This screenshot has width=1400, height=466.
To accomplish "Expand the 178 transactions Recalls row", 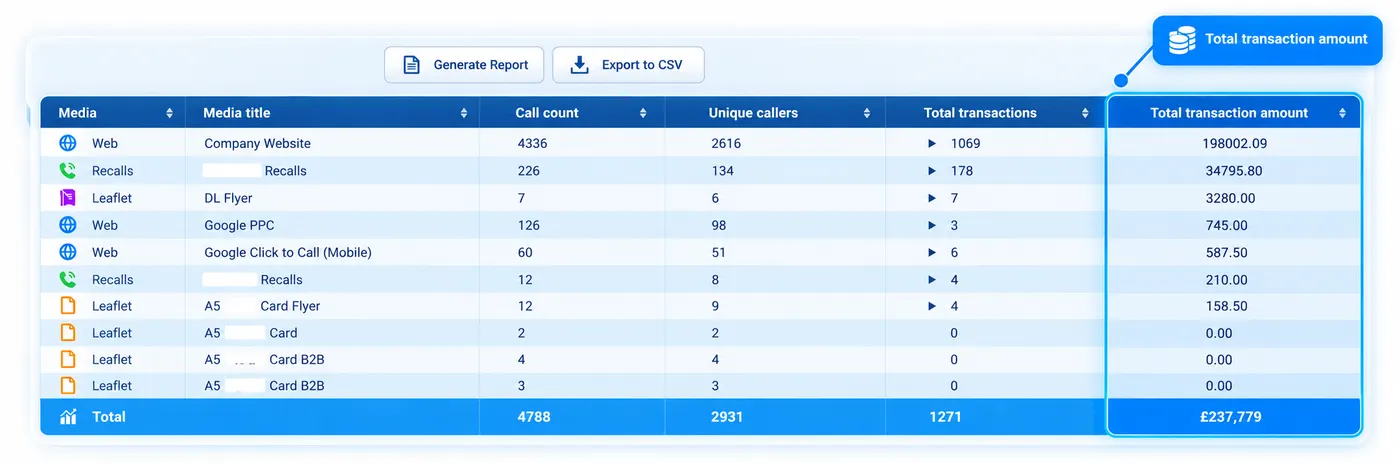I will pos(932,171).
